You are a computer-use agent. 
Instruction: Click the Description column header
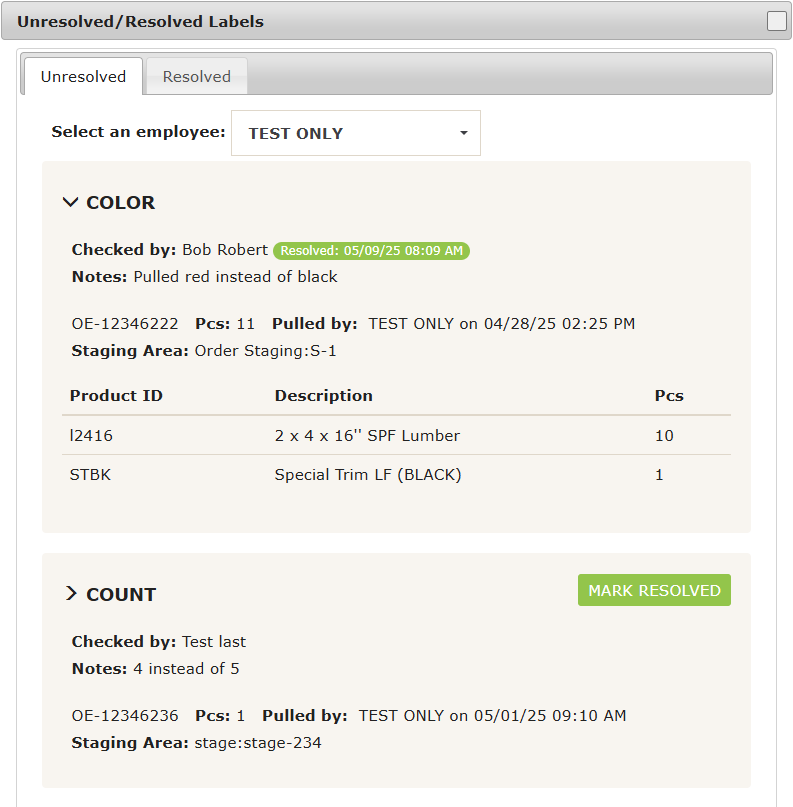[324, 395]
